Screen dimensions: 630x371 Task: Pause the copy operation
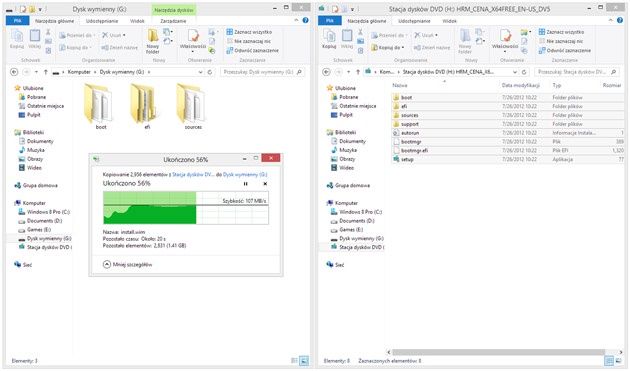point(245,184)
